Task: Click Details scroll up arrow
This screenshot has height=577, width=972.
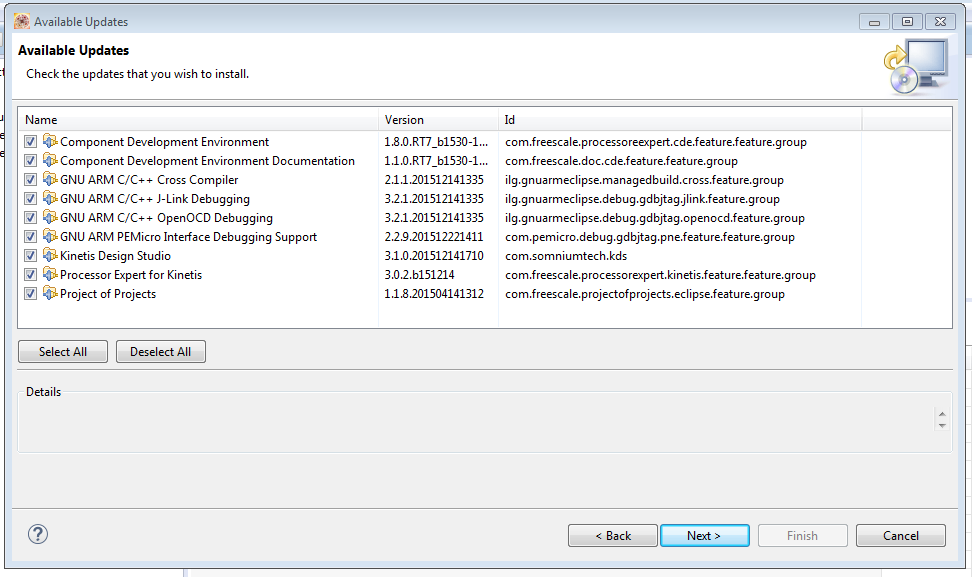Action: [942, 414]
